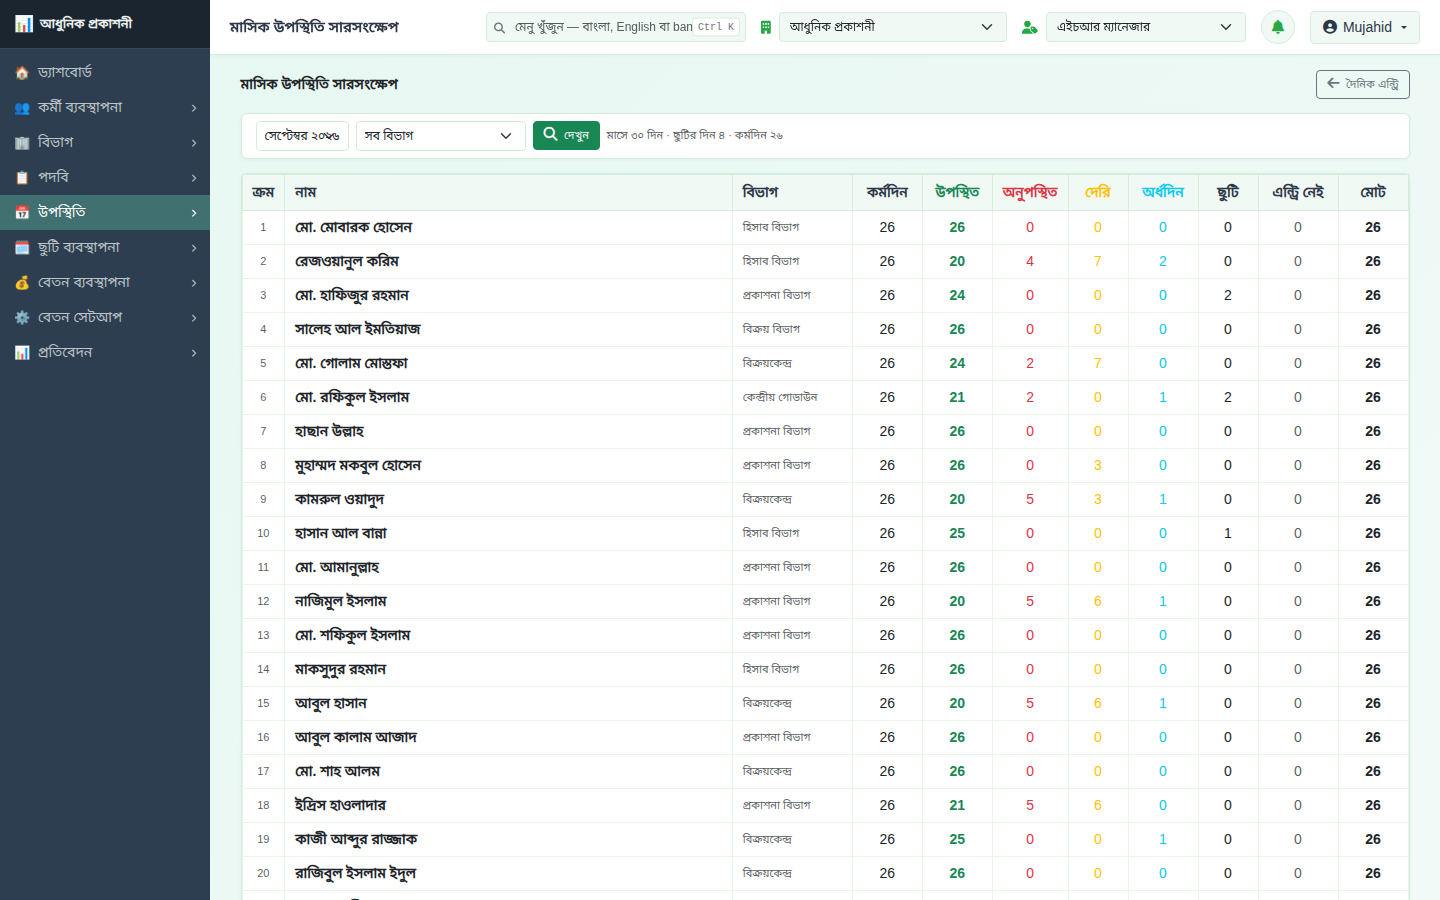This screenshot has width=1440, height=900.
Task: Open the সব বিভাগ department filter
Action: pos(440,136)
